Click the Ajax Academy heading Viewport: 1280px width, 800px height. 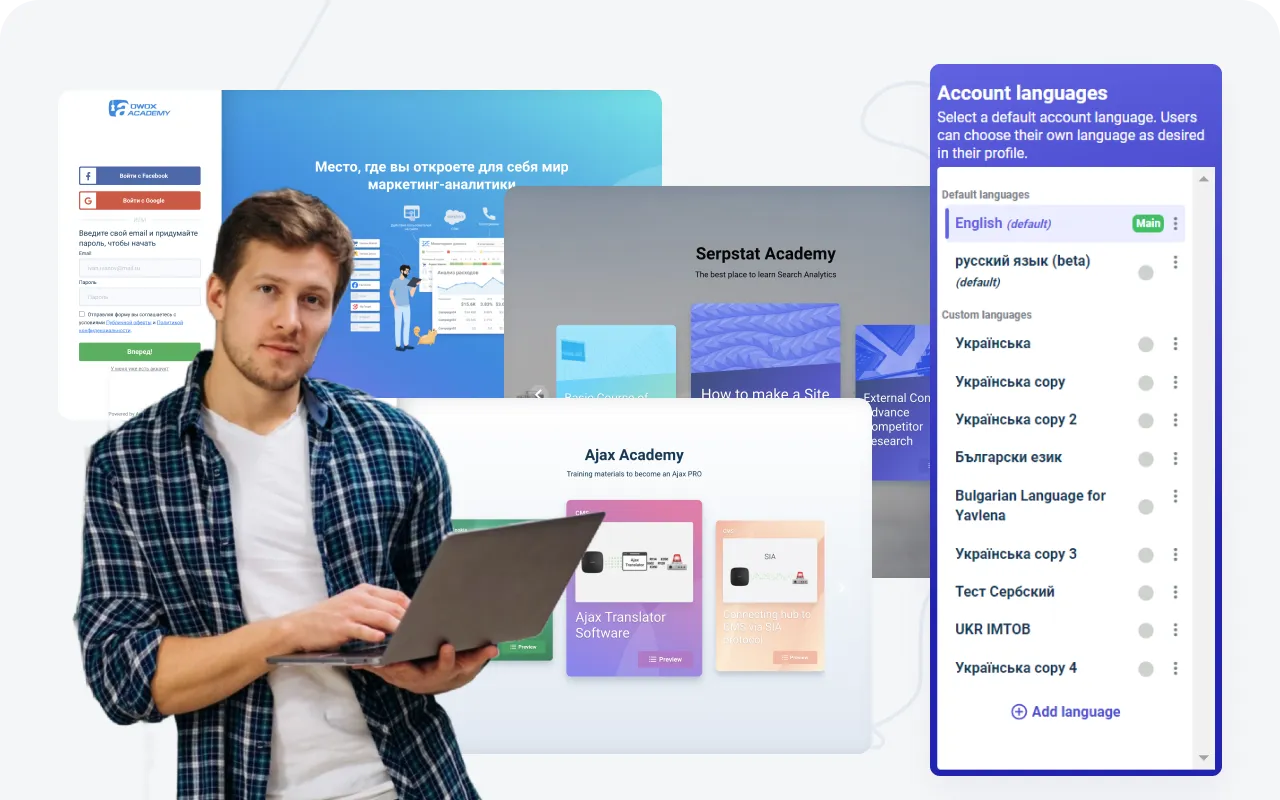coord(634,455)
